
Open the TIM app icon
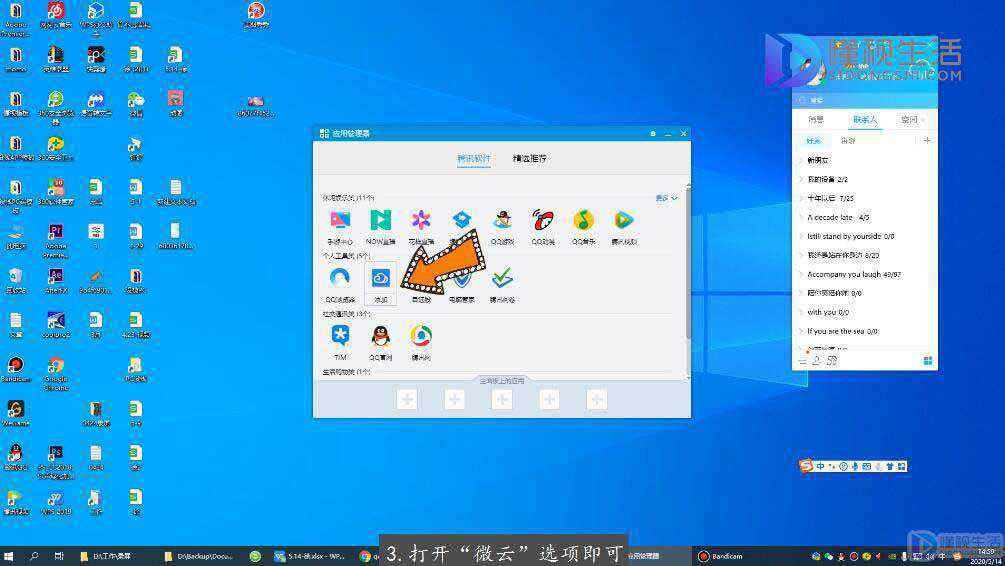340,336
